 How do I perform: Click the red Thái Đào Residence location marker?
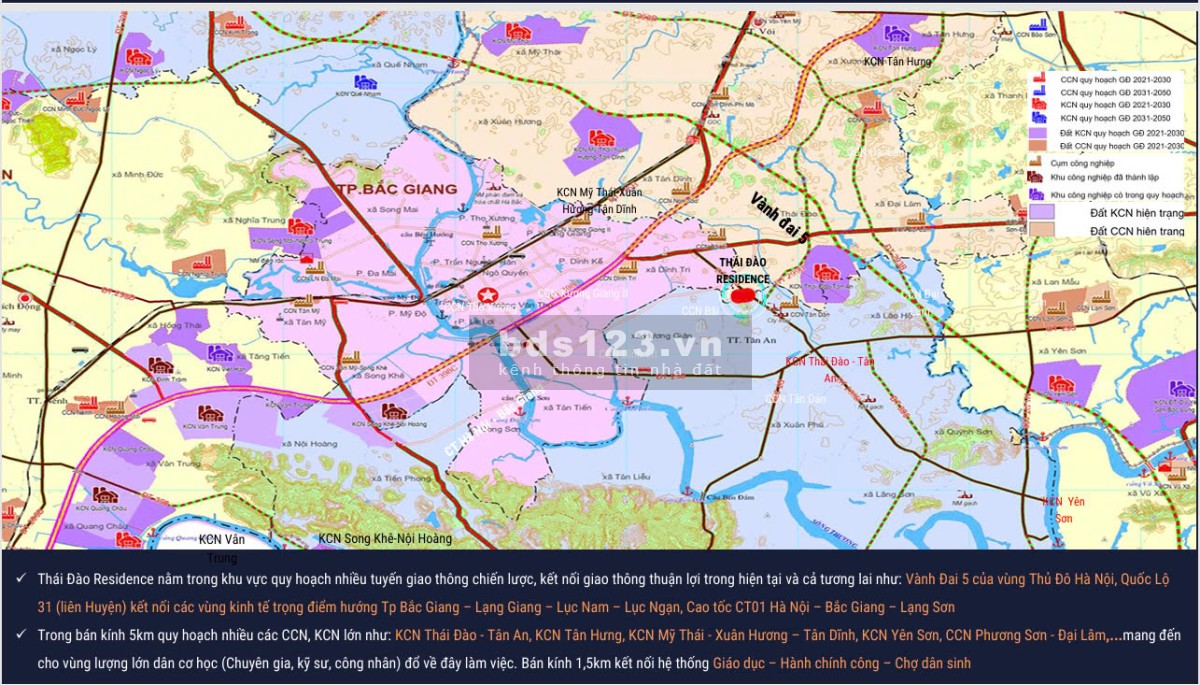point(741,296)
